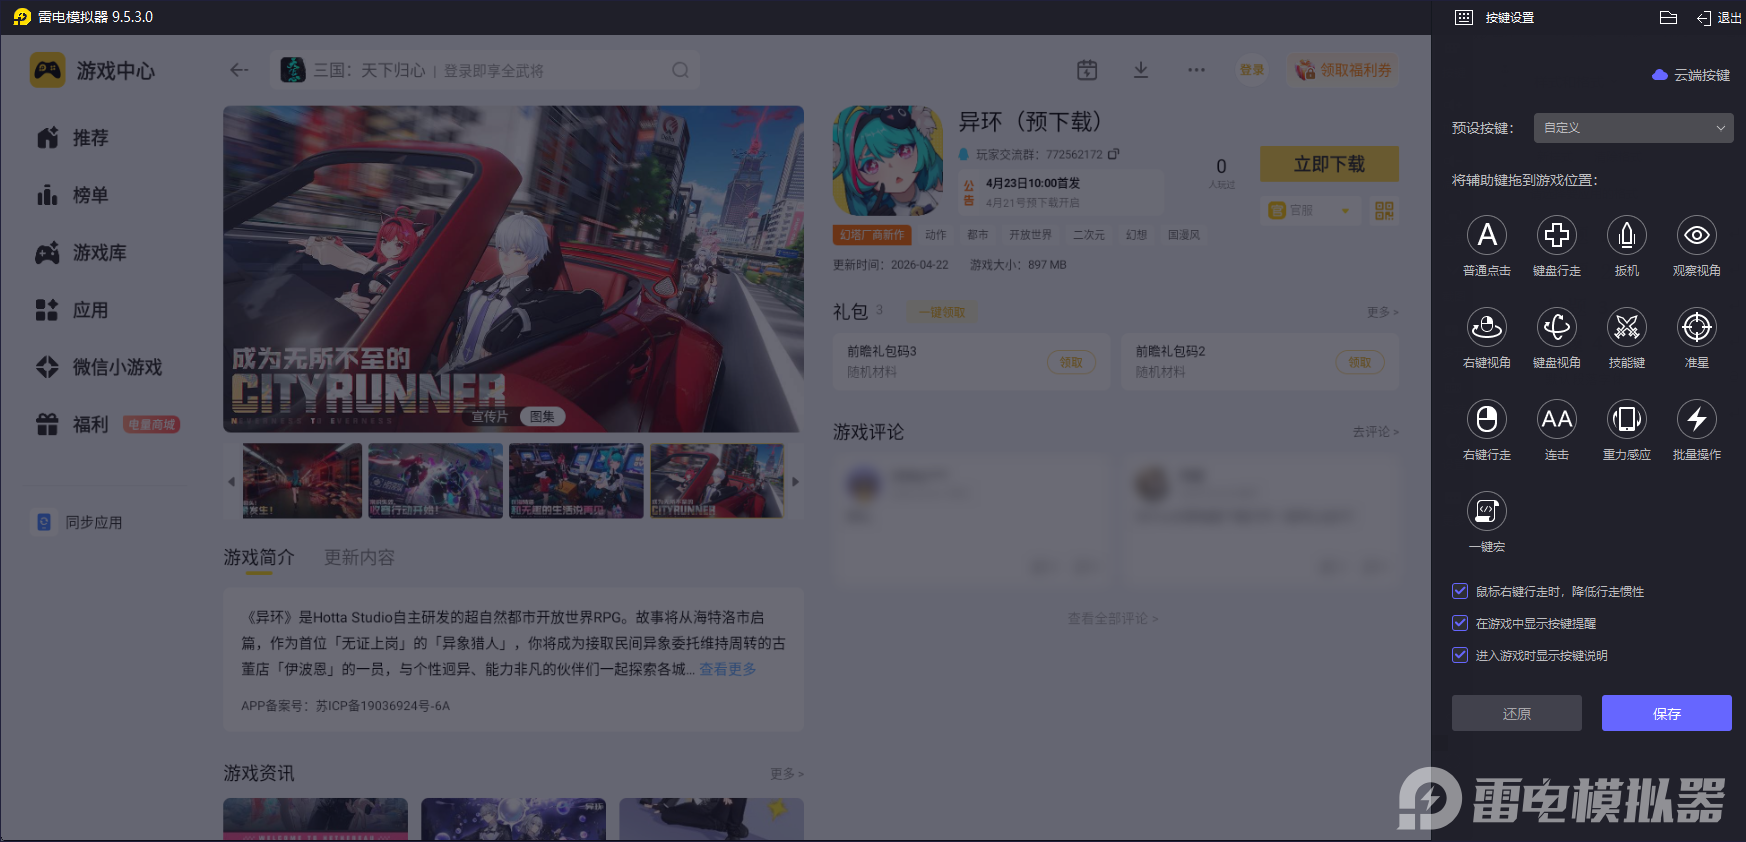
Task: Toggle 在游戏中显示按键提醒 checkbox
Action: pyautogui.click(x=1460, y=623)
